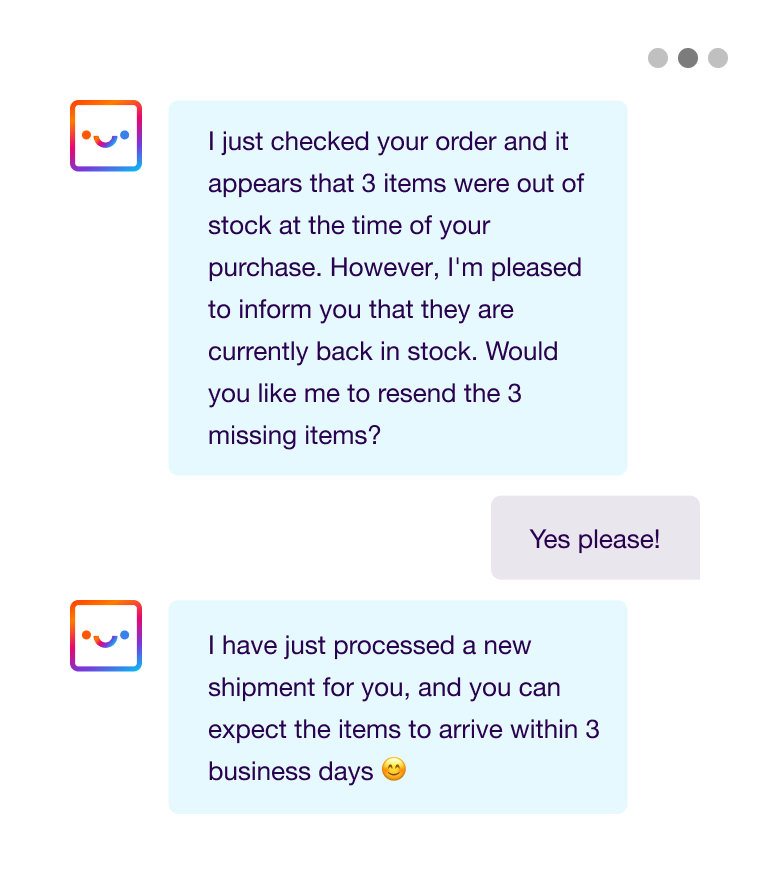Click the chatbot avatar beside the shipment message
Screen dimensions: 764x884
tap(106, 636)
